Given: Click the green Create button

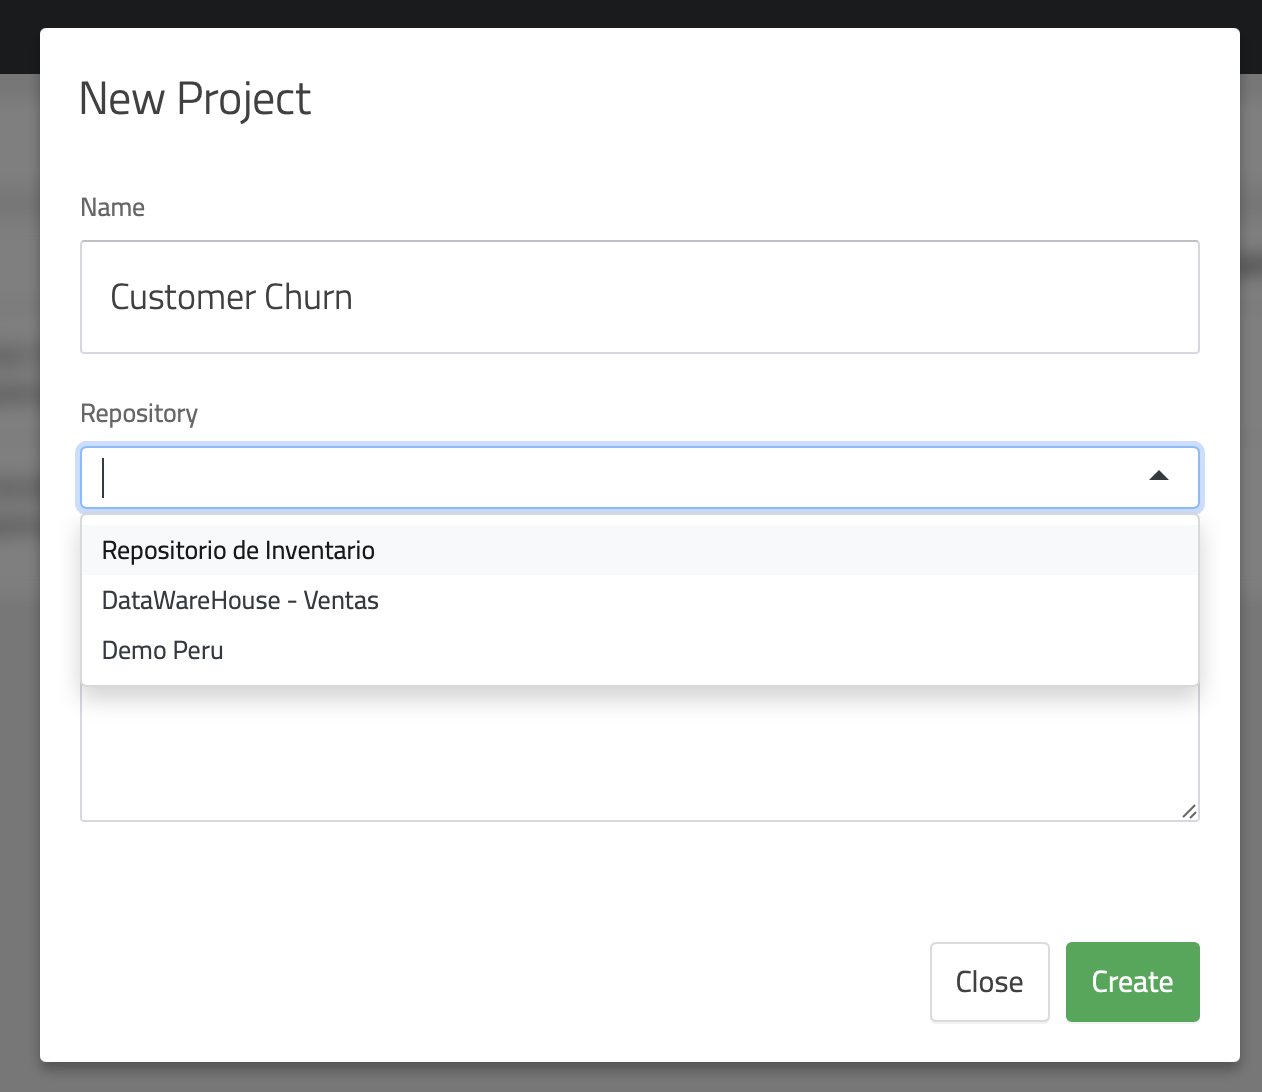Looking at the screenshot, I should coord(1132,982).
